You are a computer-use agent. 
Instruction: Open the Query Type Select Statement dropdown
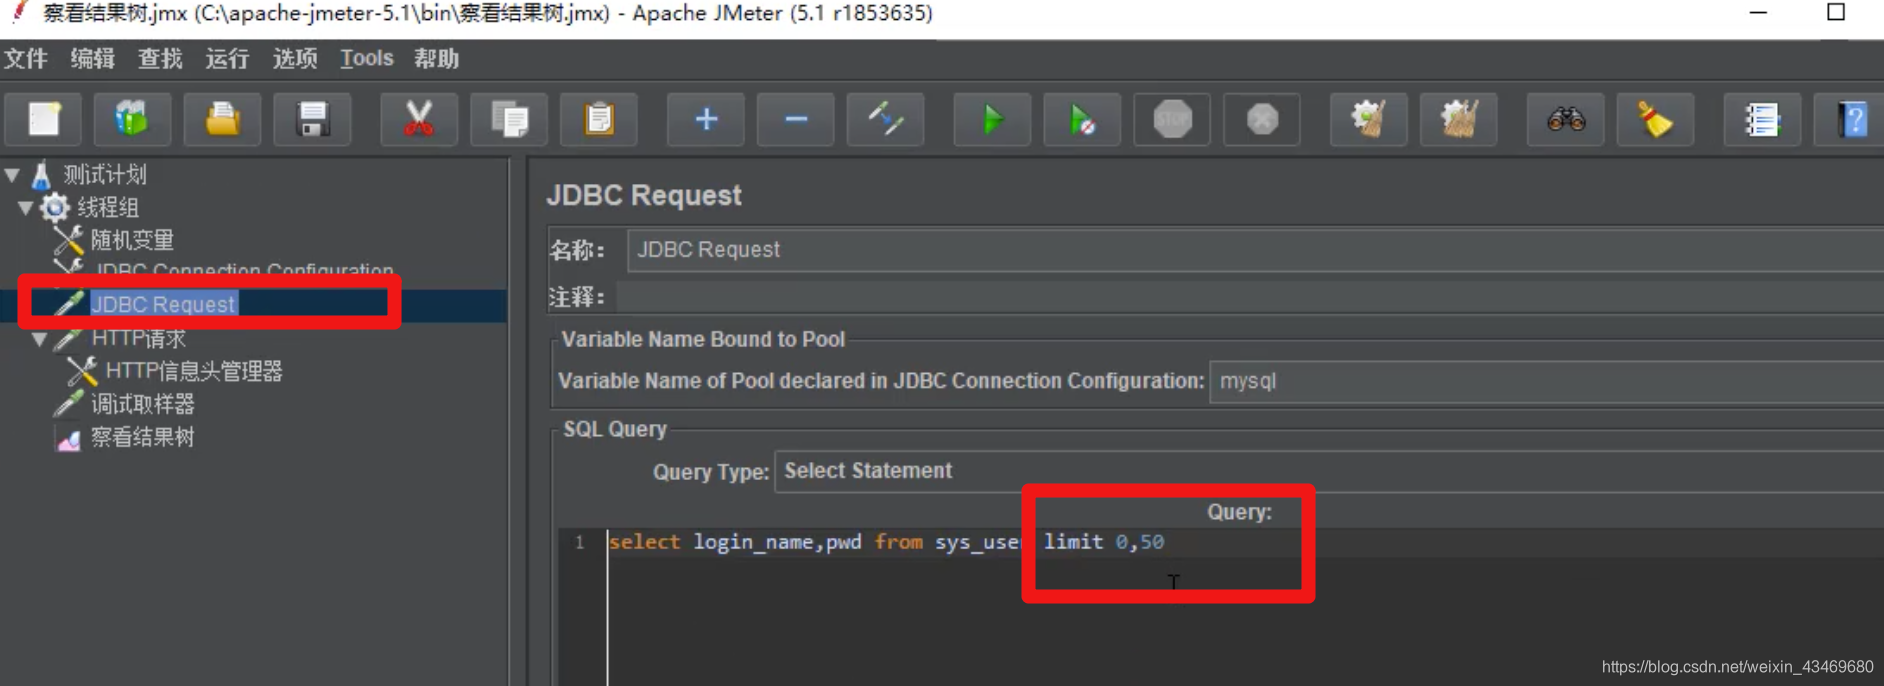pos(1329,471)
